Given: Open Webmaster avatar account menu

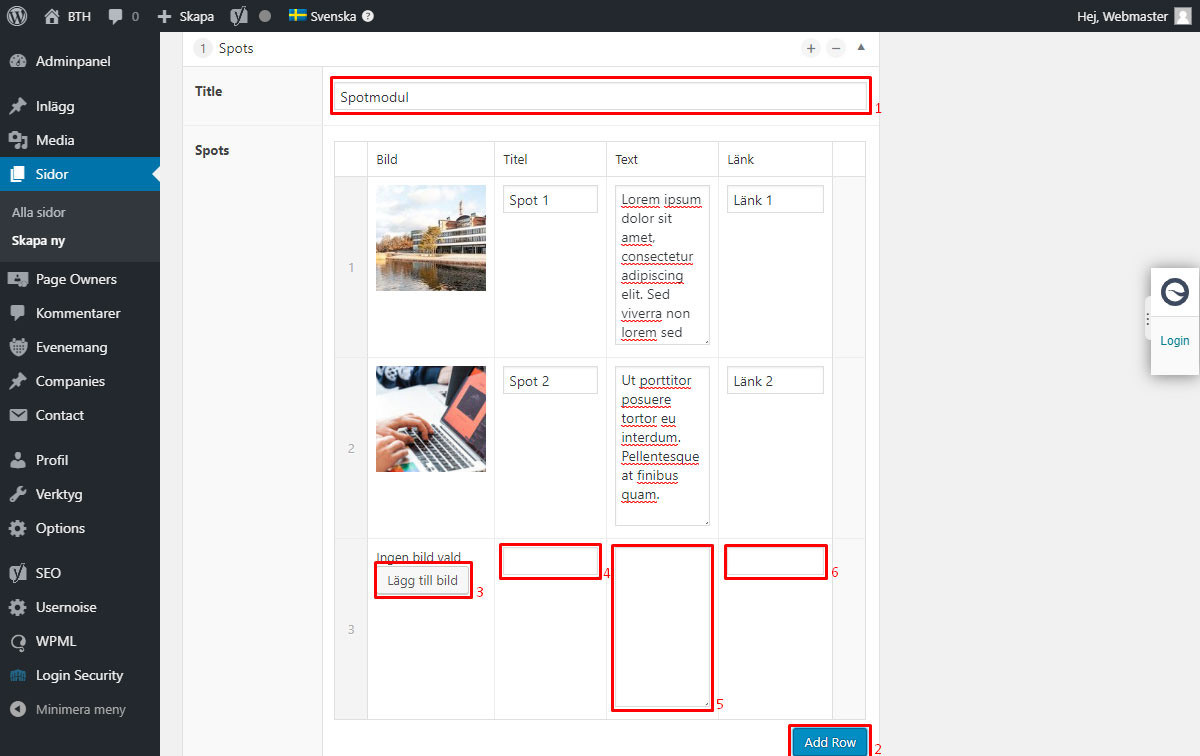Looking at the screenshot, I should pos(1183,16).
